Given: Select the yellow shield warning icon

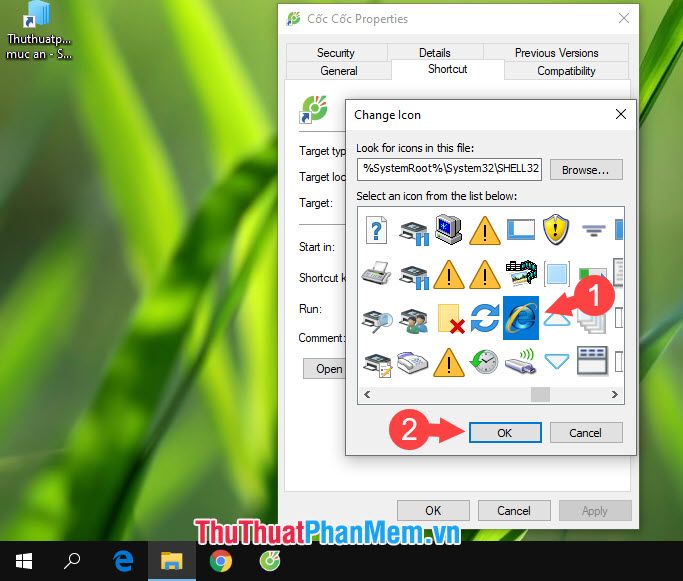Looking at the screenshot, I should click(556, 229).
